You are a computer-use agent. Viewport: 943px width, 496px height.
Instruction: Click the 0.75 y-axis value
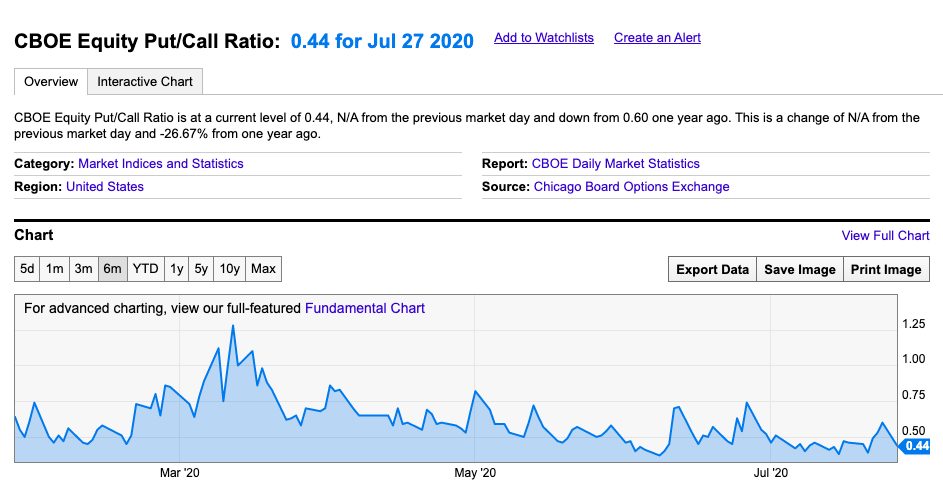click(x=913, y=395)
